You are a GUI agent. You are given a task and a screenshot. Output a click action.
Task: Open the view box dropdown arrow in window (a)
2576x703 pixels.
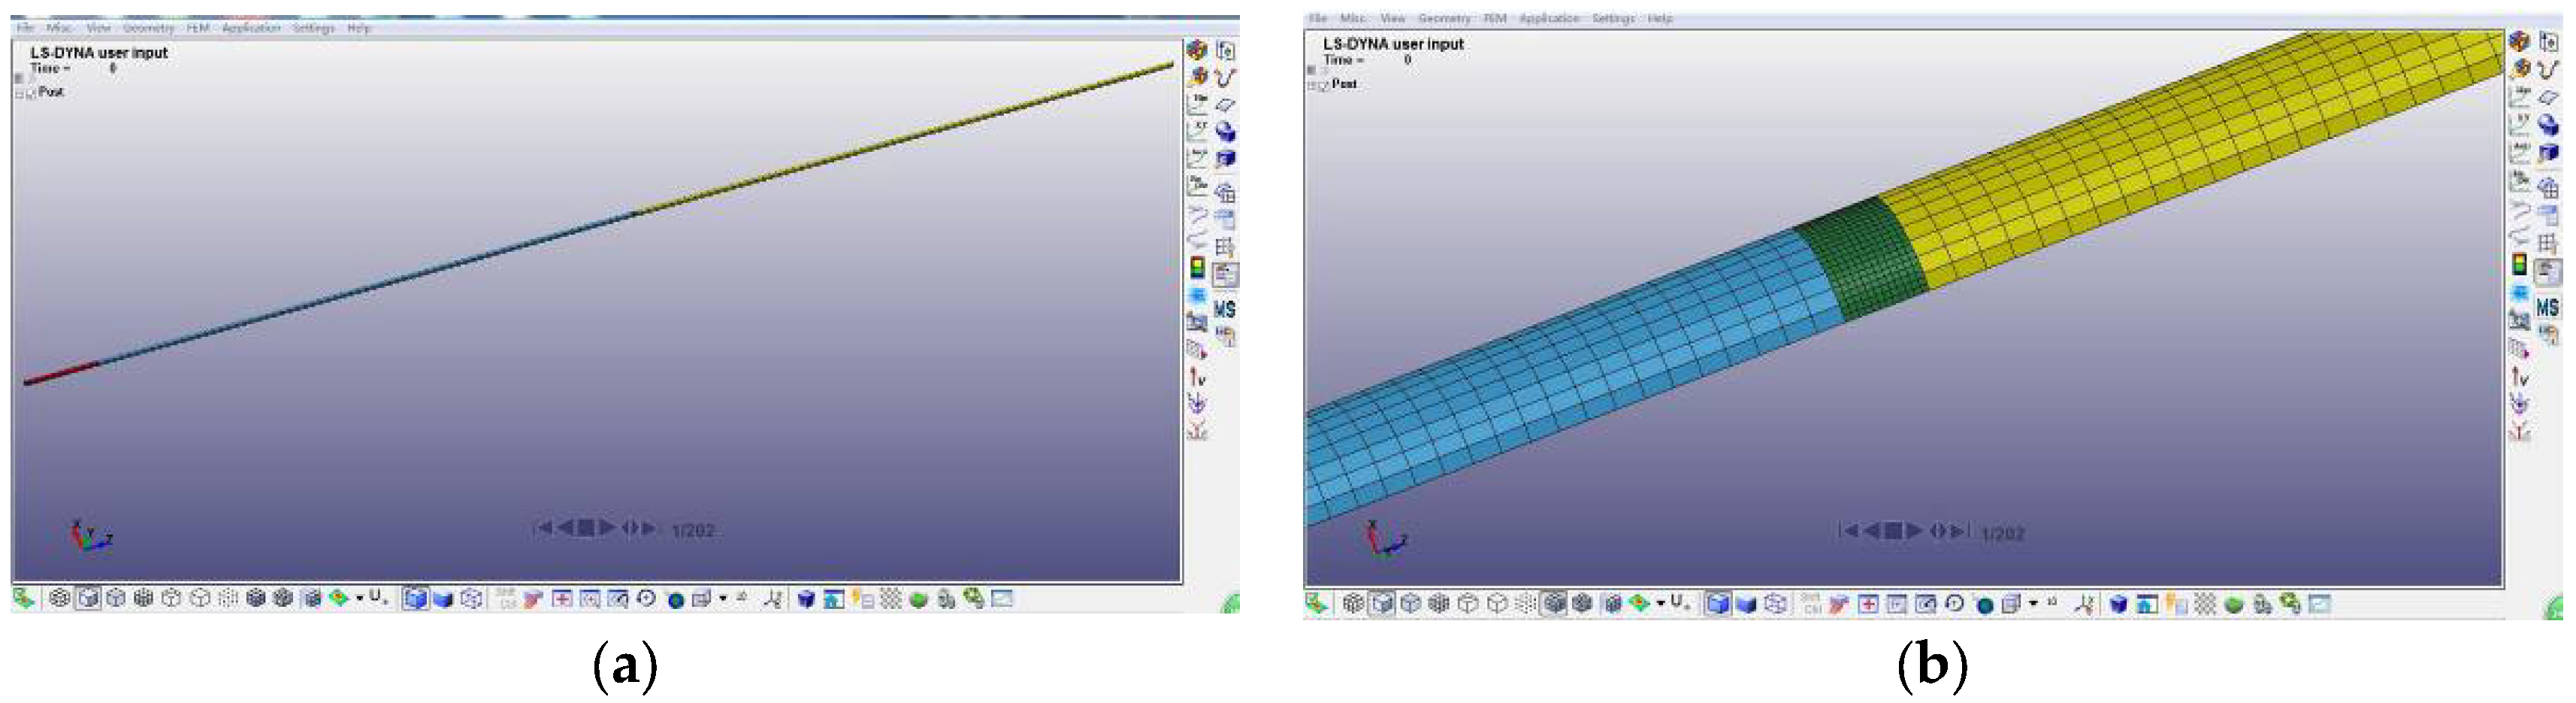(x=723, y=599)
